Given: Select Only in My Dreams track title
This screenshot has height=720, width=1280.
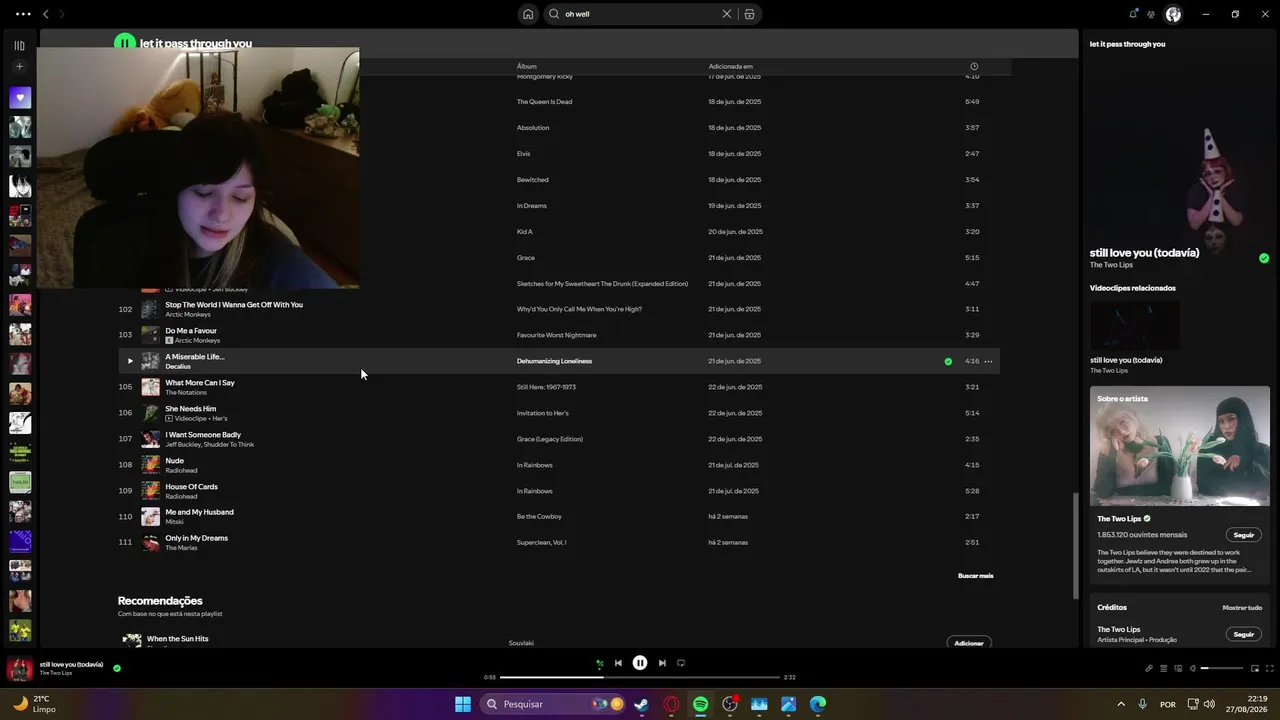Looking at the screenshot, I should (196, 538).
